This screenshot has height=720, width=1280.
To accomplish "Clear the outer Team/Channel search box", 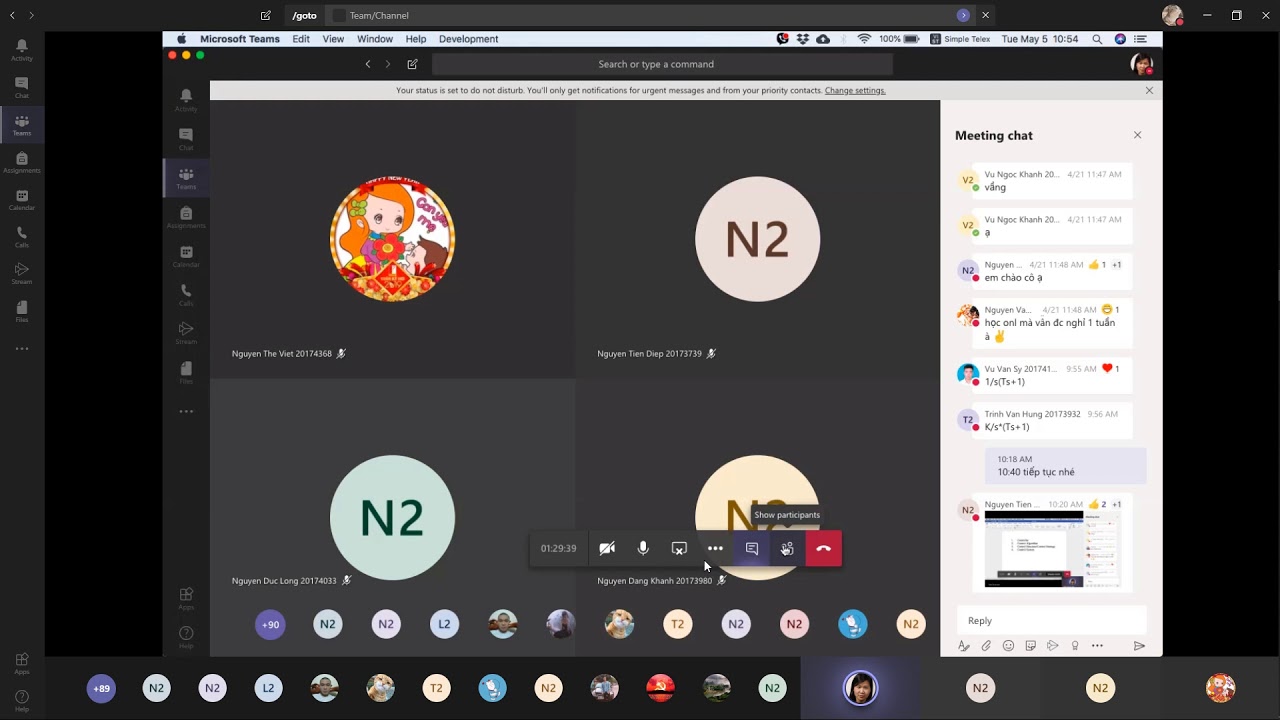I will pyautogui.click(x=985, y=15).
